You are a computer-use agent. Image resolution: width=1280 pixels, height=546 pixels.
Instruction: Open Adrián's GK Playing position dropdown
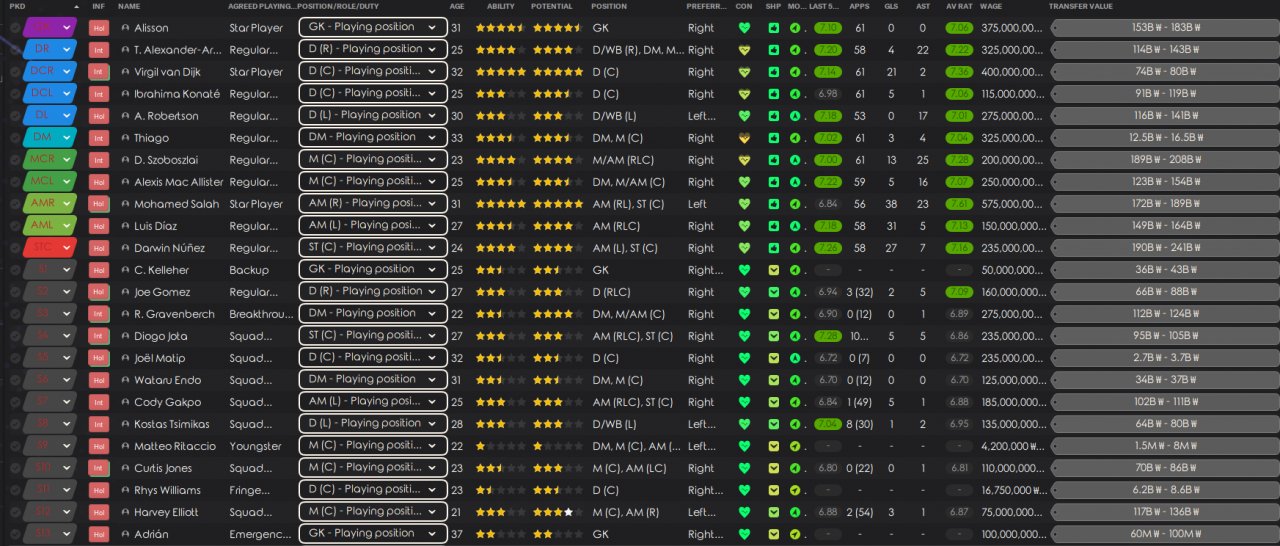[373, 533]
